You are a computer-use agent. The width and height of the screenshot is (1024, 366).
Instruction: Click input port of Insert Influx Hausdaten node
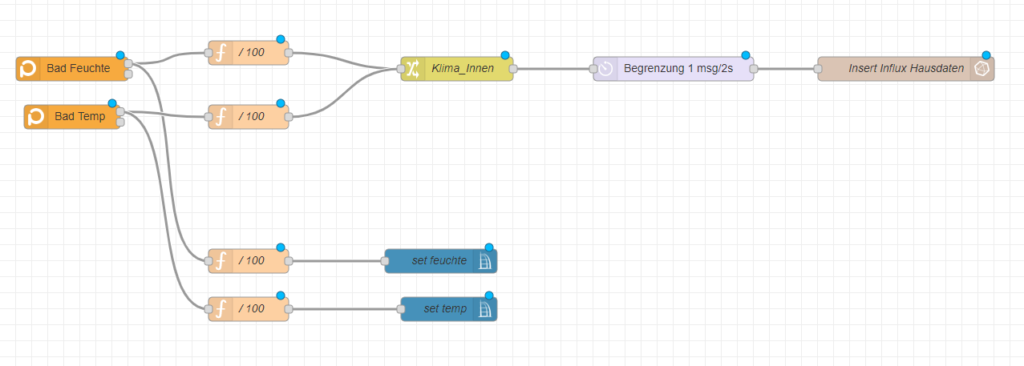click(818, 69)
